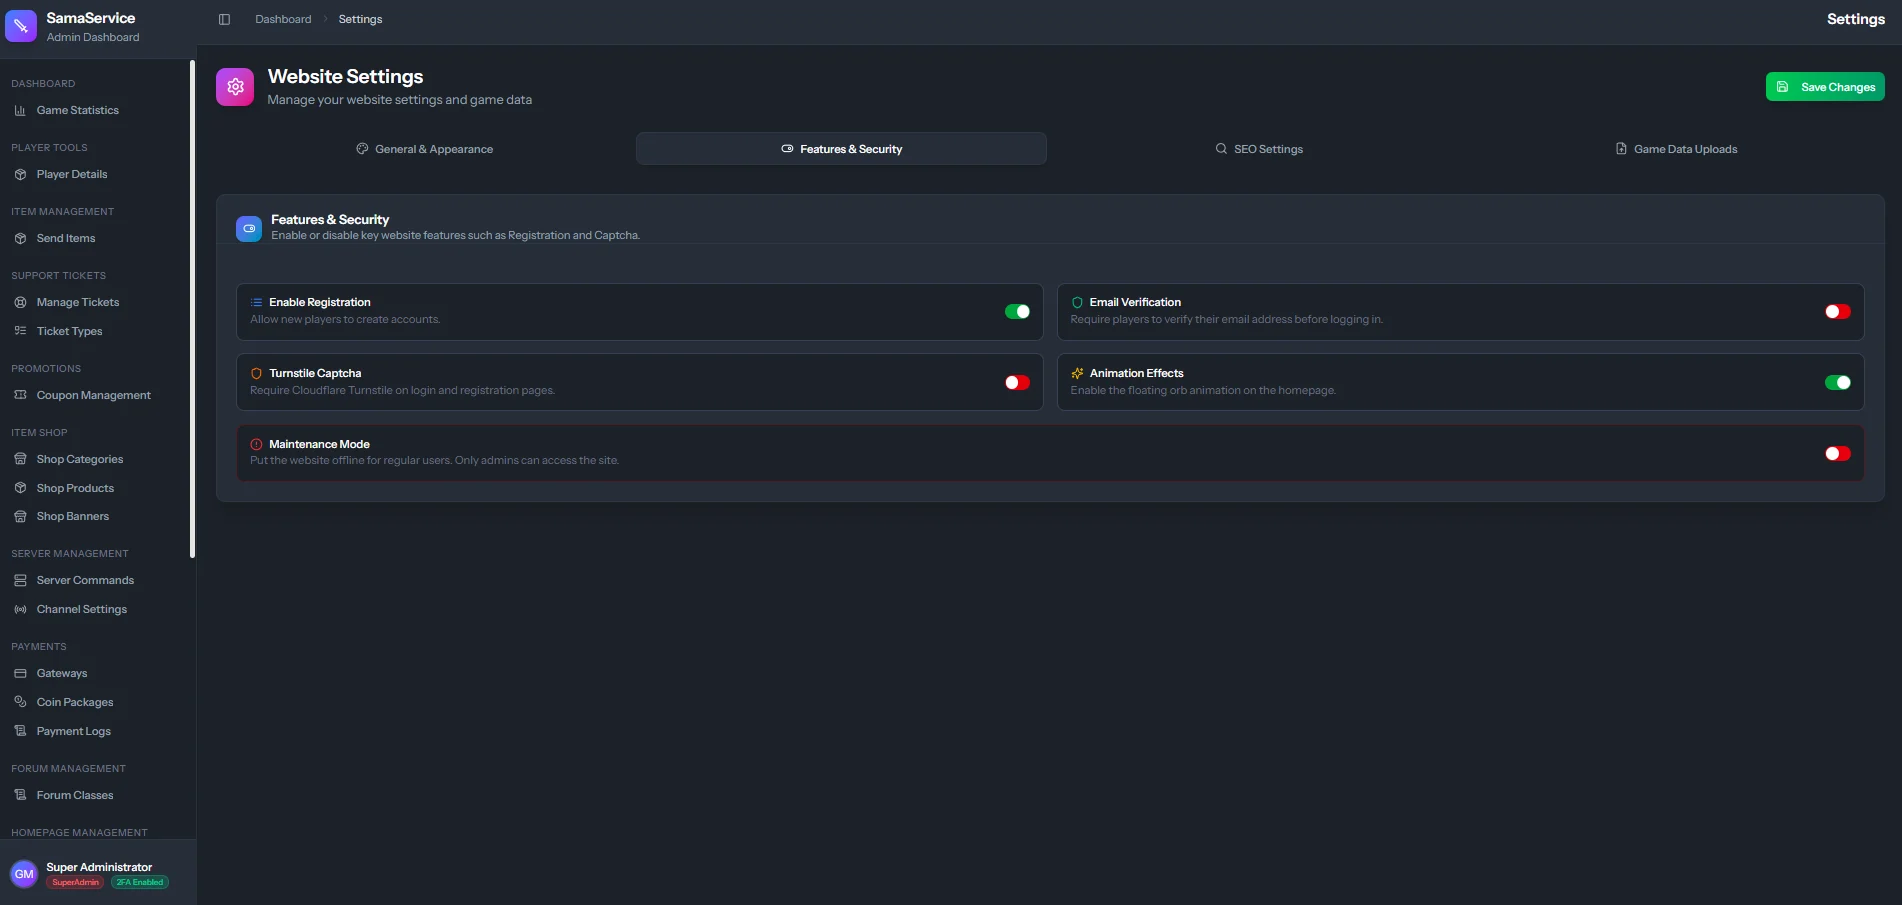Viewport: 1902px width, 905px height.
Task: Click the GM user avatar
Action: point(24,874)
